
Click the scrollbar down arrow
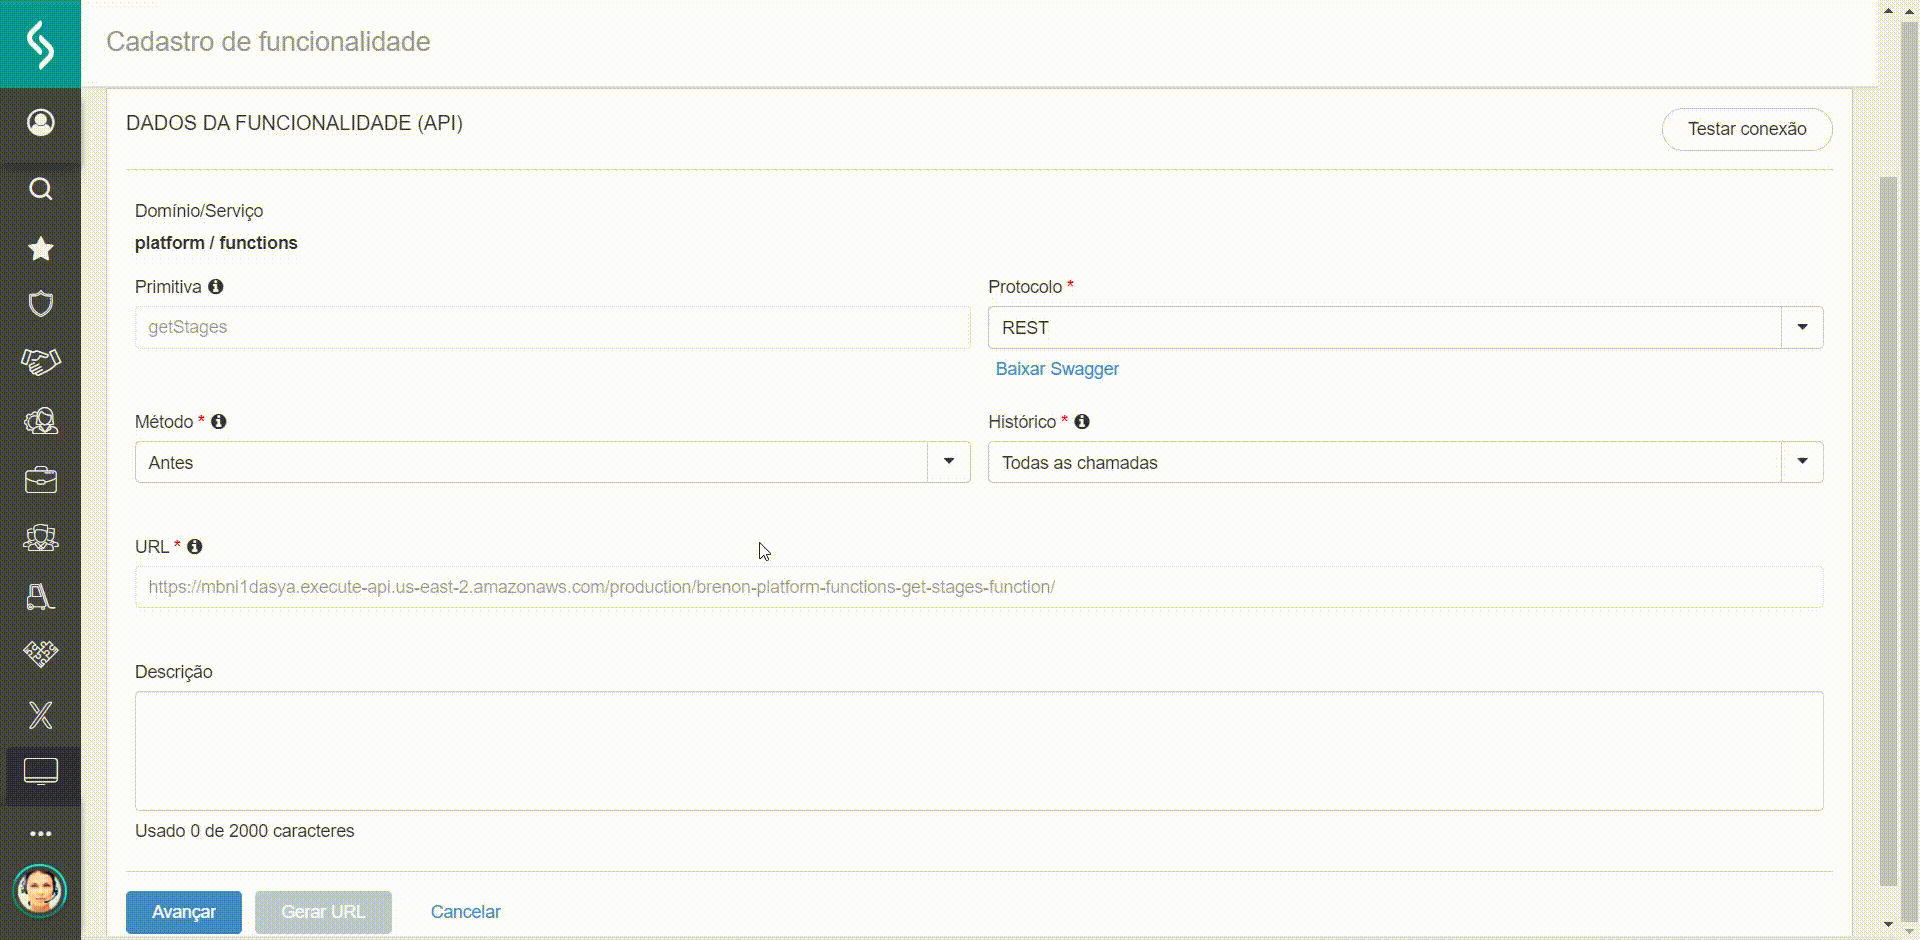pyautogui.click(x=1888, y=926)
